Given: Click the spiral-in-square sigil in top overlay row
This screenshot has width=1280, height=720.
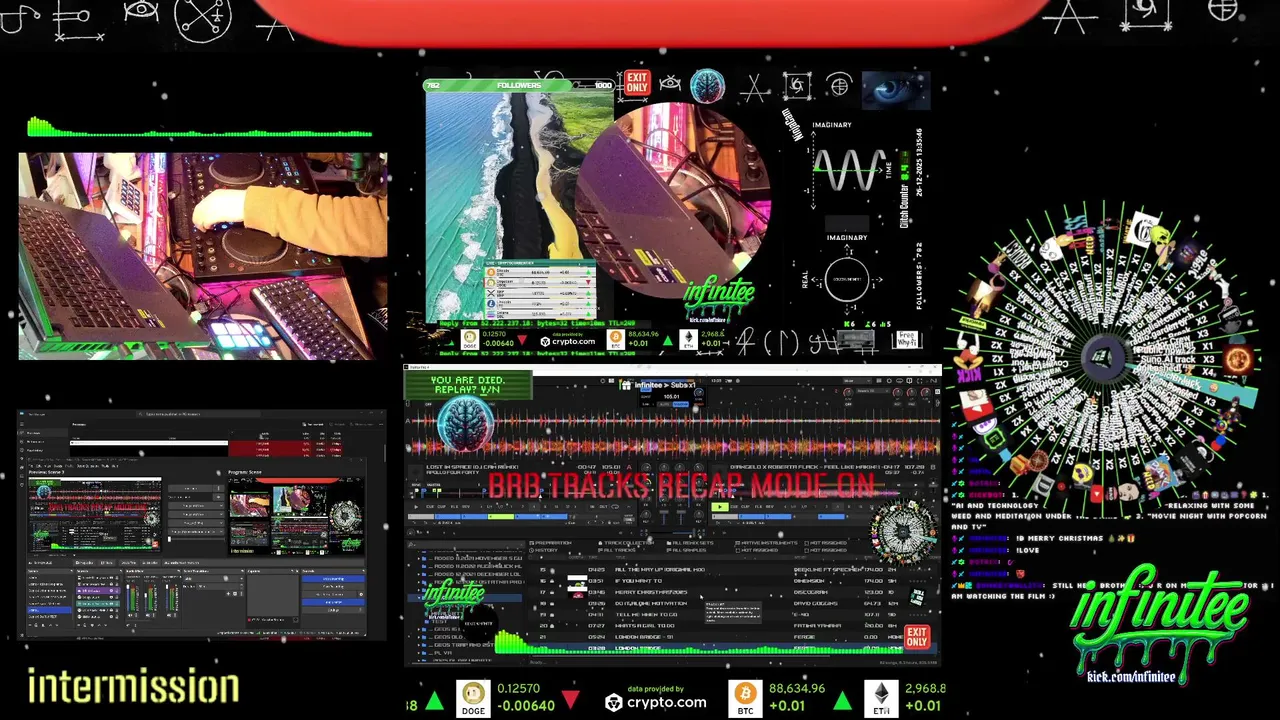Looking at the screenshot, I should (797, 87).
